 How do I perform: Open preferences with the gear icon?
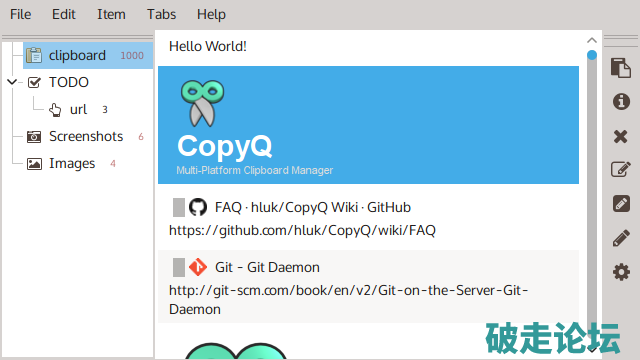pyautogui.click(x=621, y=272)
